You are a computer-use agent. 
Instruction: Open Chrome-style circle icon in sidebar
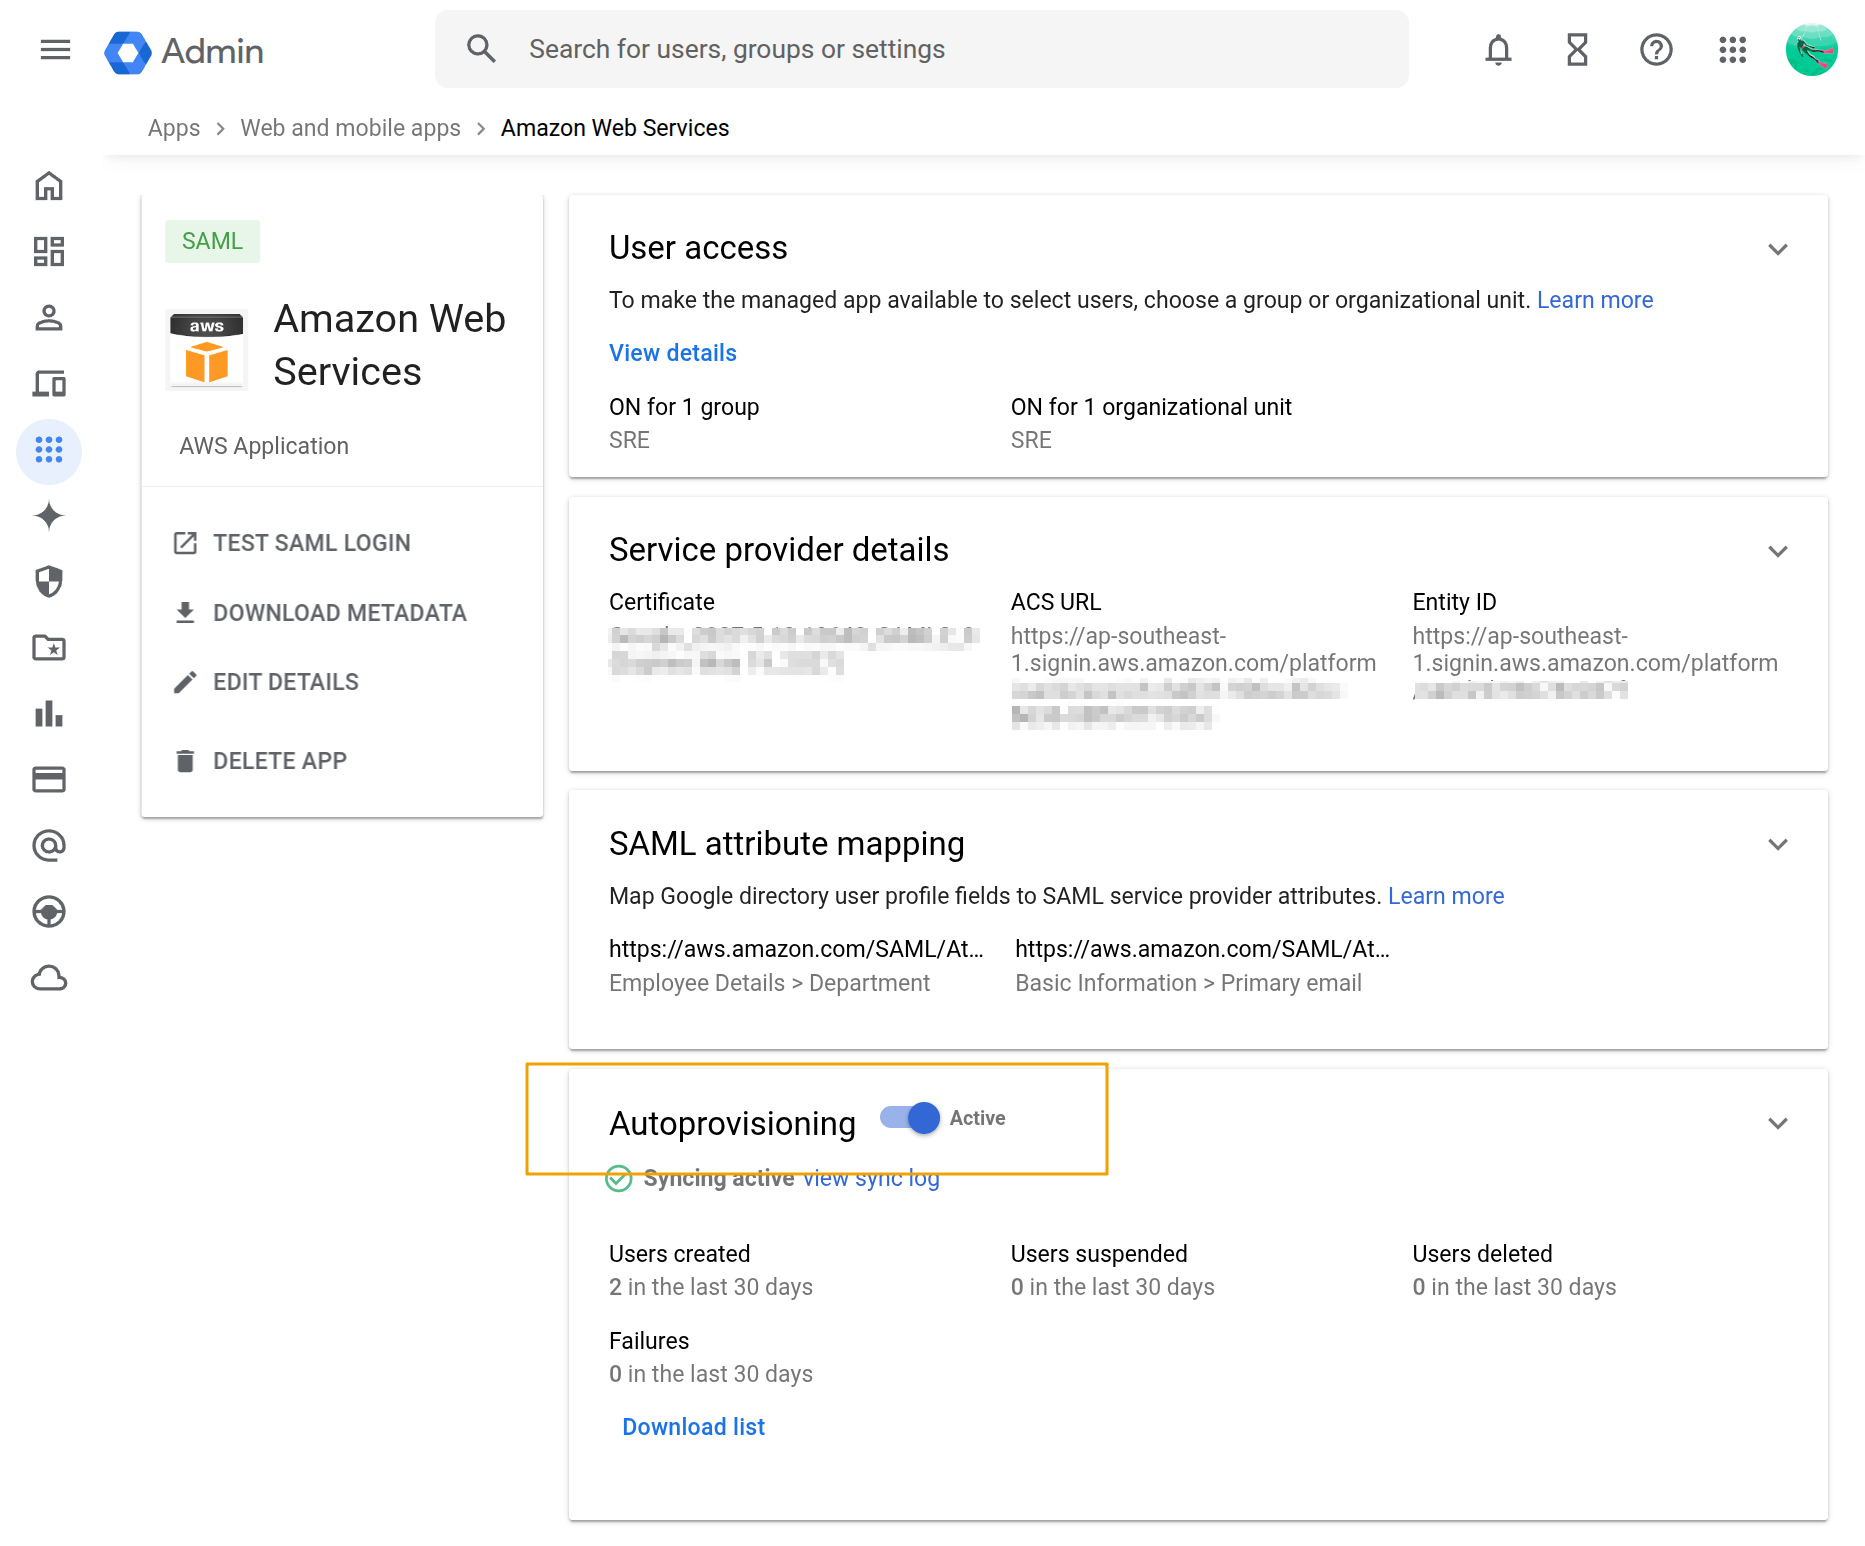pos(49,912)
